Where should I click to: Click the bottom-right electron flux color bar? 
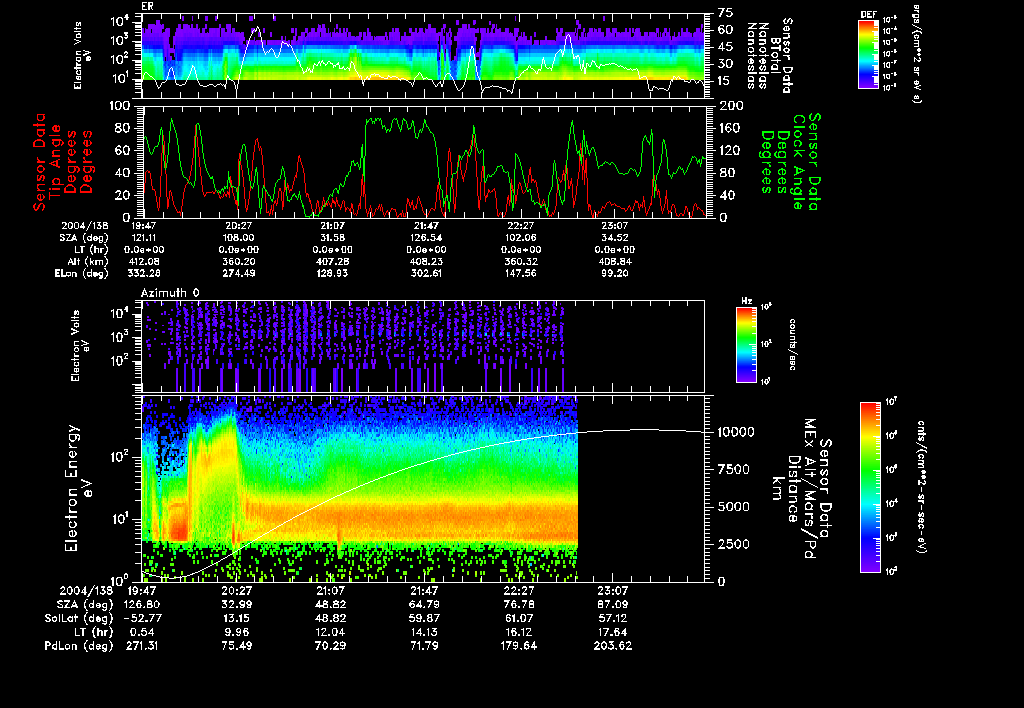(870, 487)
